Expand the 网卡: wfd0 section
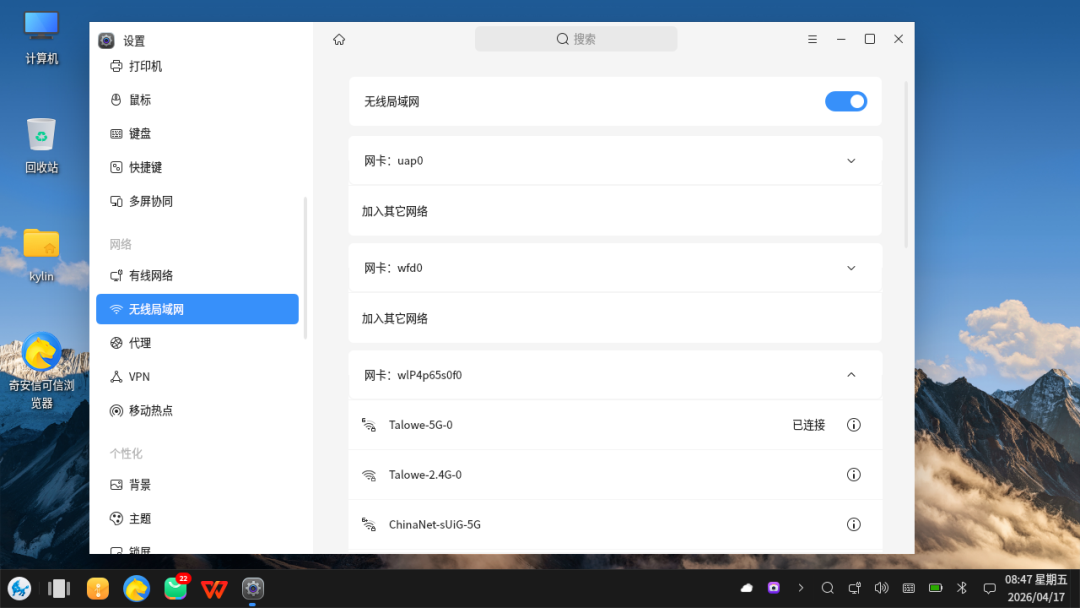The height and width of the screenshot is (608, 1080). pyautogui.click(x=851, y=268)
